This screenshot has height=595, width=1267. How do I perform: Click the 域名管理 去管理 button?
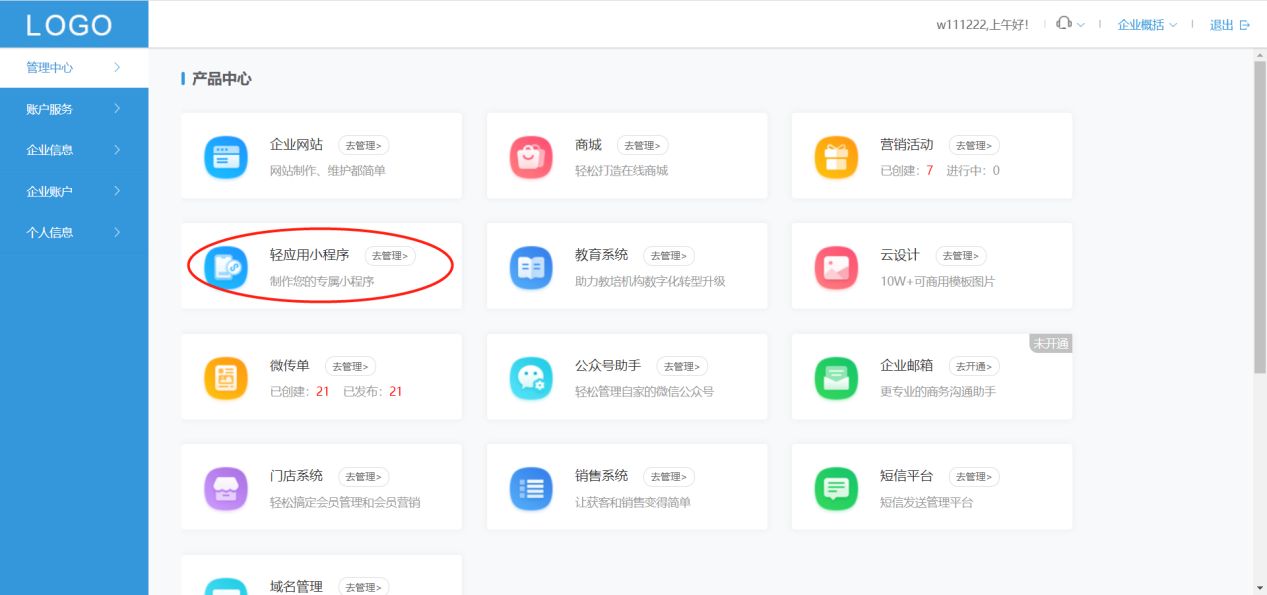click(x=363, y=587)
